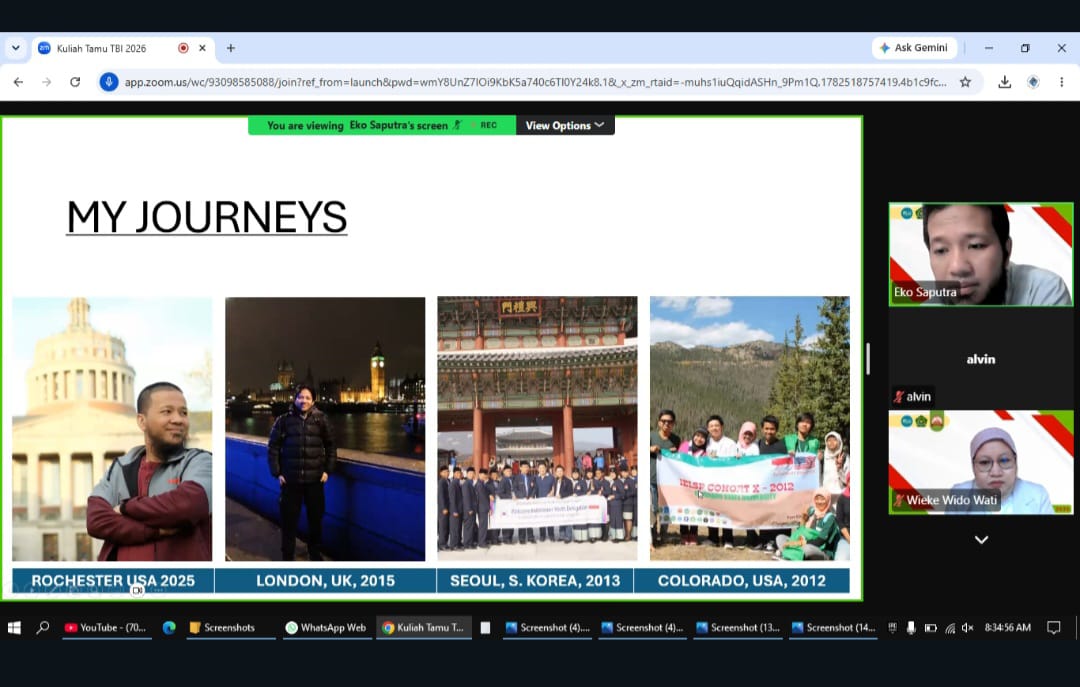
Task: Reload the Zoom meeting page
Action: tap(75, 82)
